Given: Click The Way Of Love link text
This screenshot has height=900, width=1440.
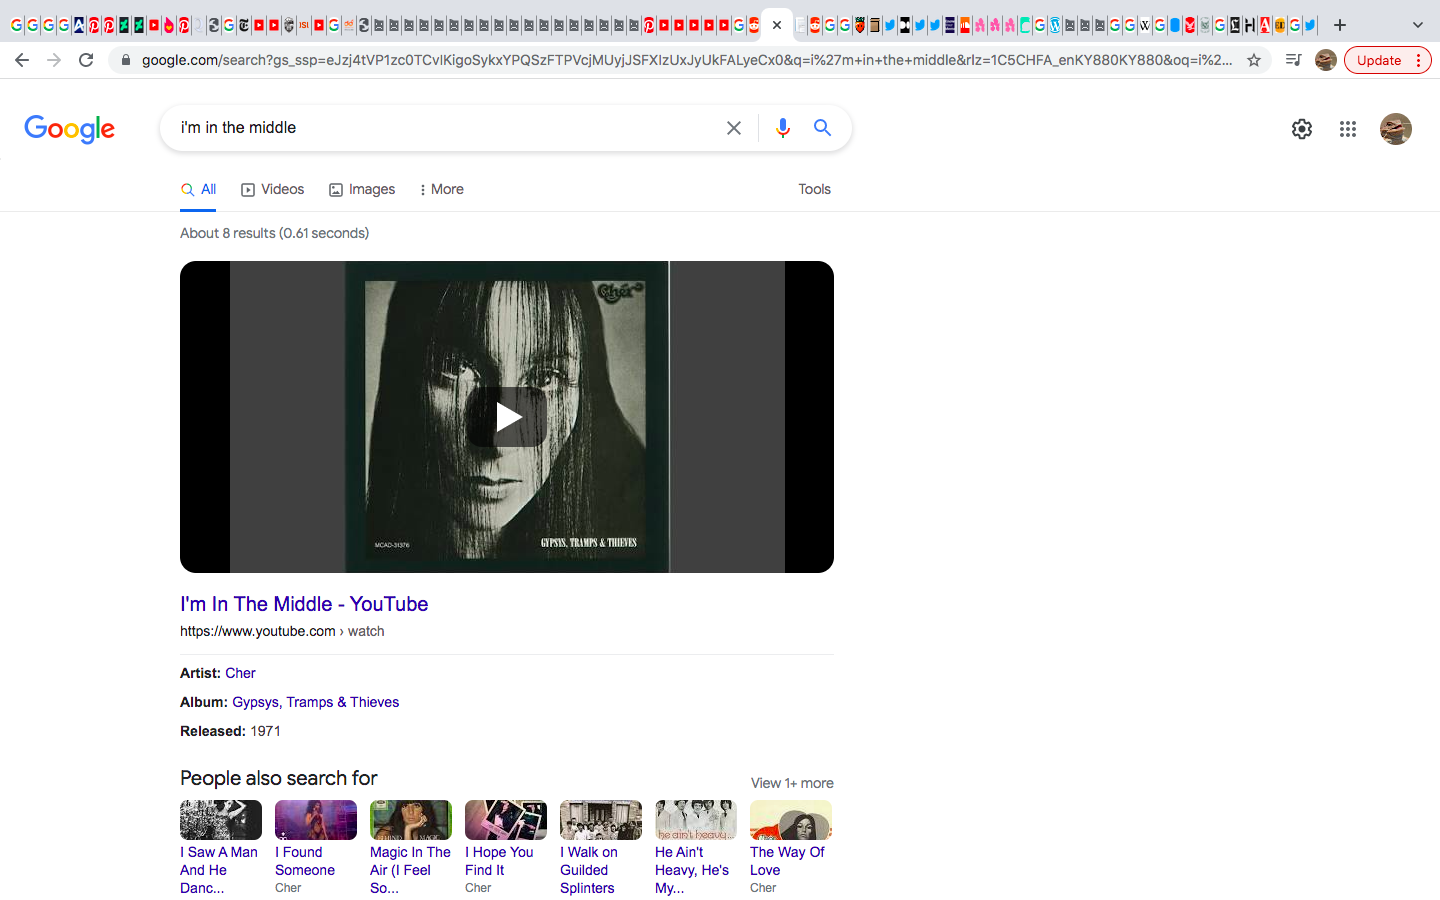Looking at the screenshot, I should click(x=787, y=861).
